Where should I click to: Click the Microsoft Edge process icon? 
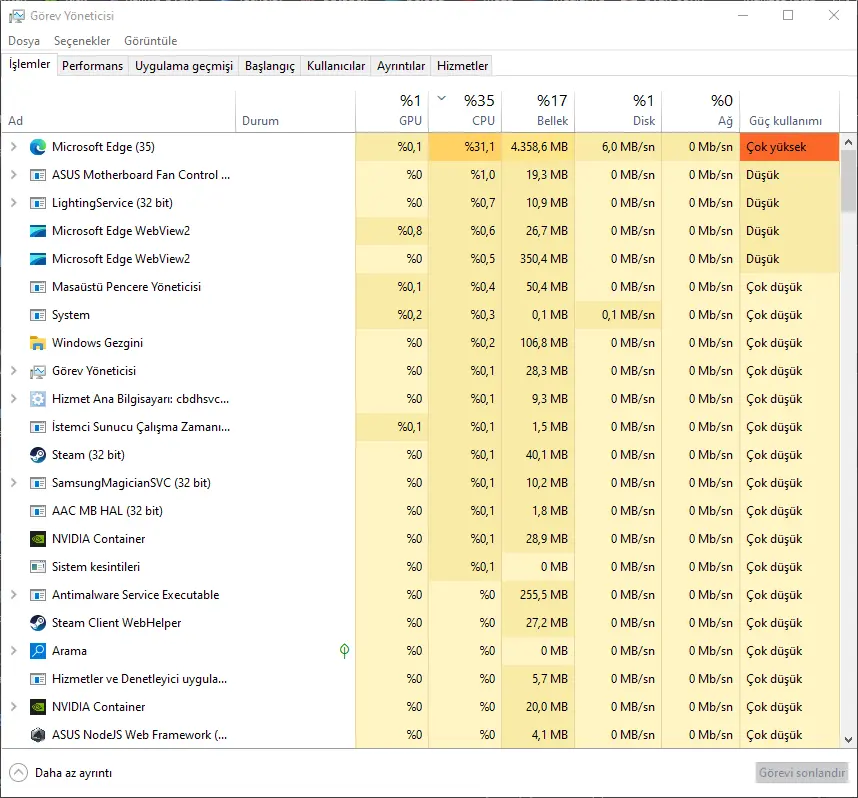click(38, 147)
